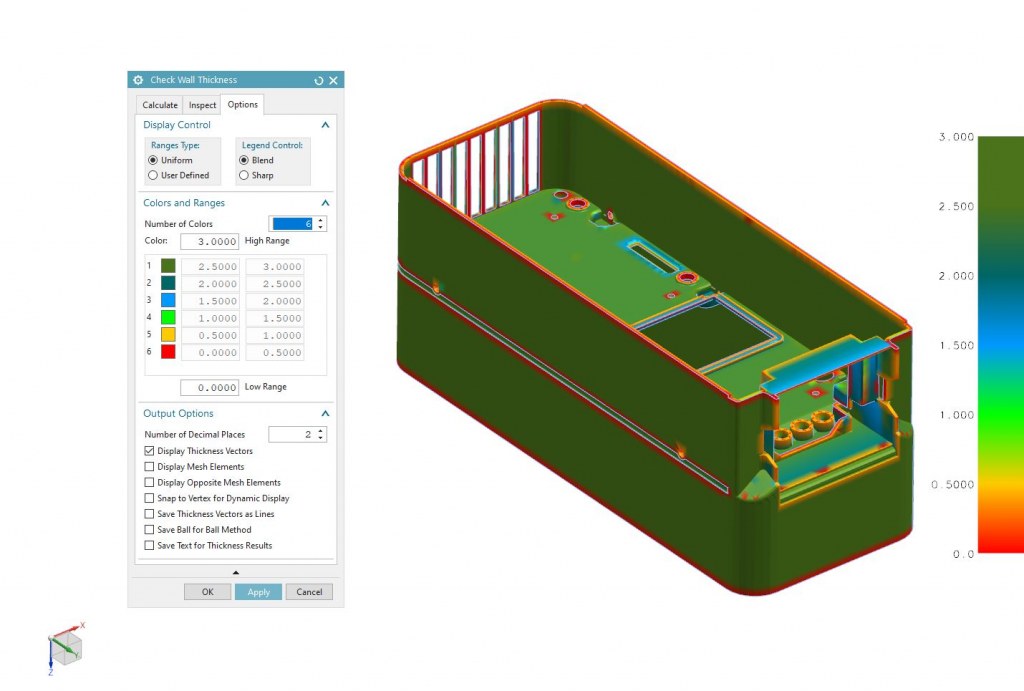Choose the Sharp legend control option
The width and height of the screenshot is (1024, 691).
[x=243, y=175]
